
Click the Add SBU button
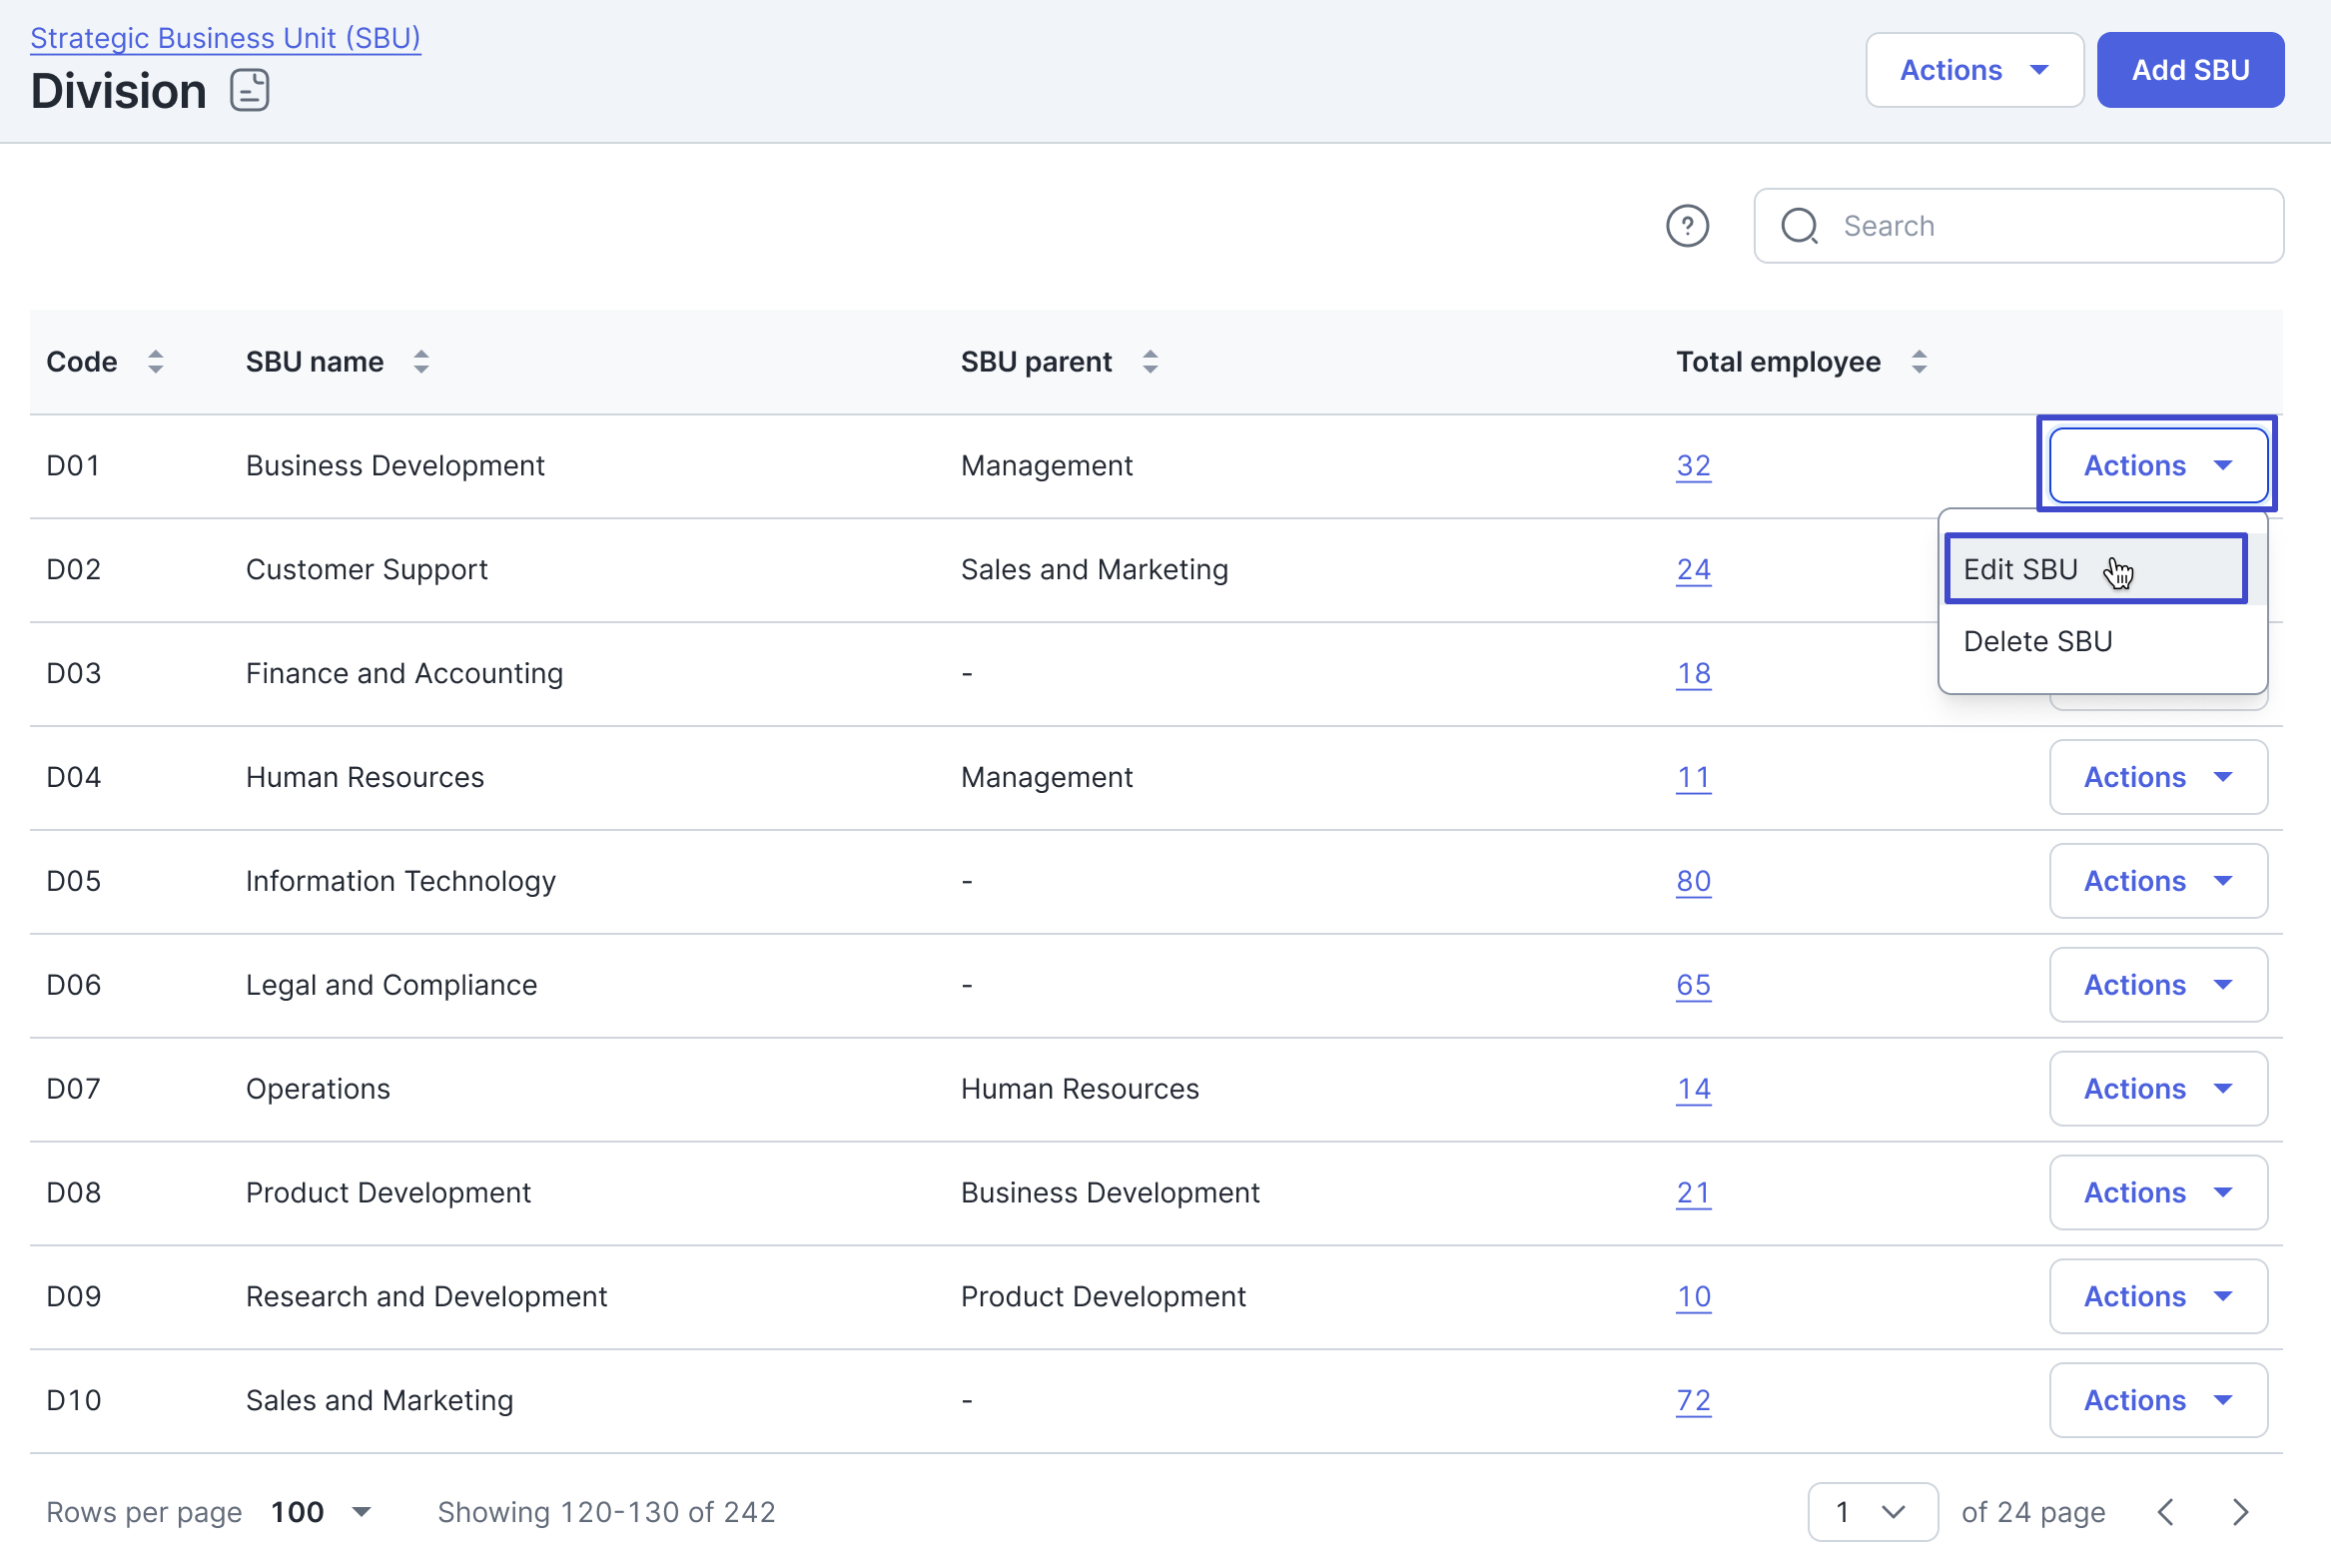click(2190, 70)
